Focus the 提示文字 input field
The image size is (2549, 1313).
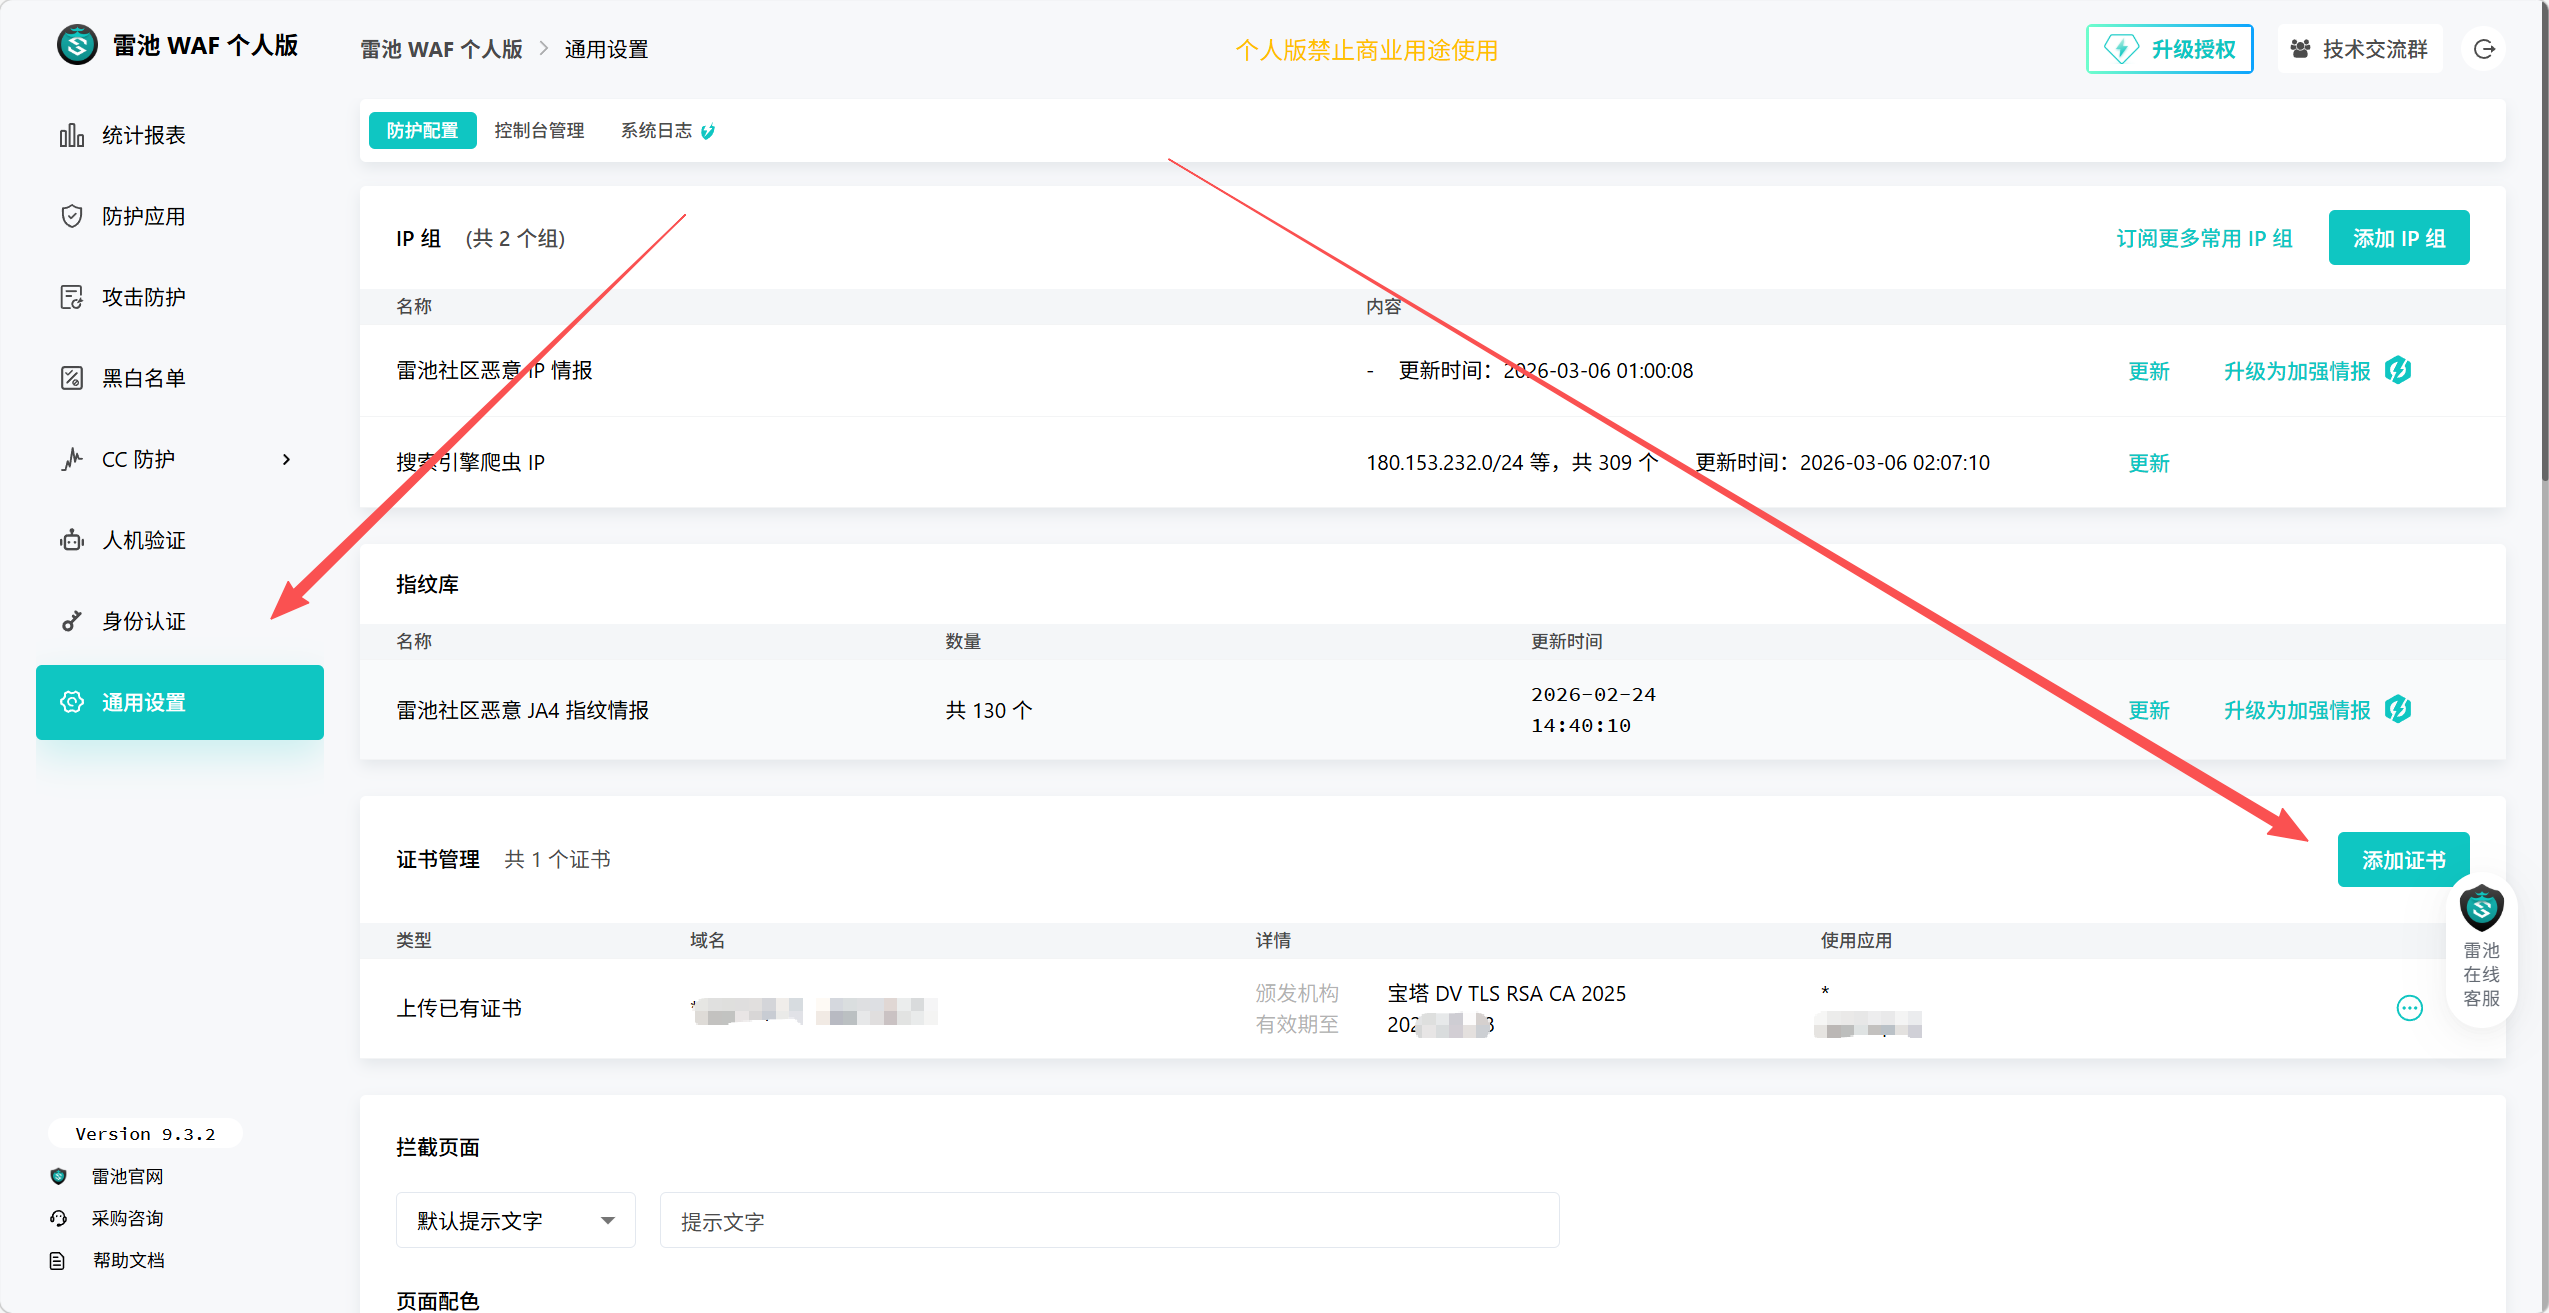(x=1108, y=1220)
